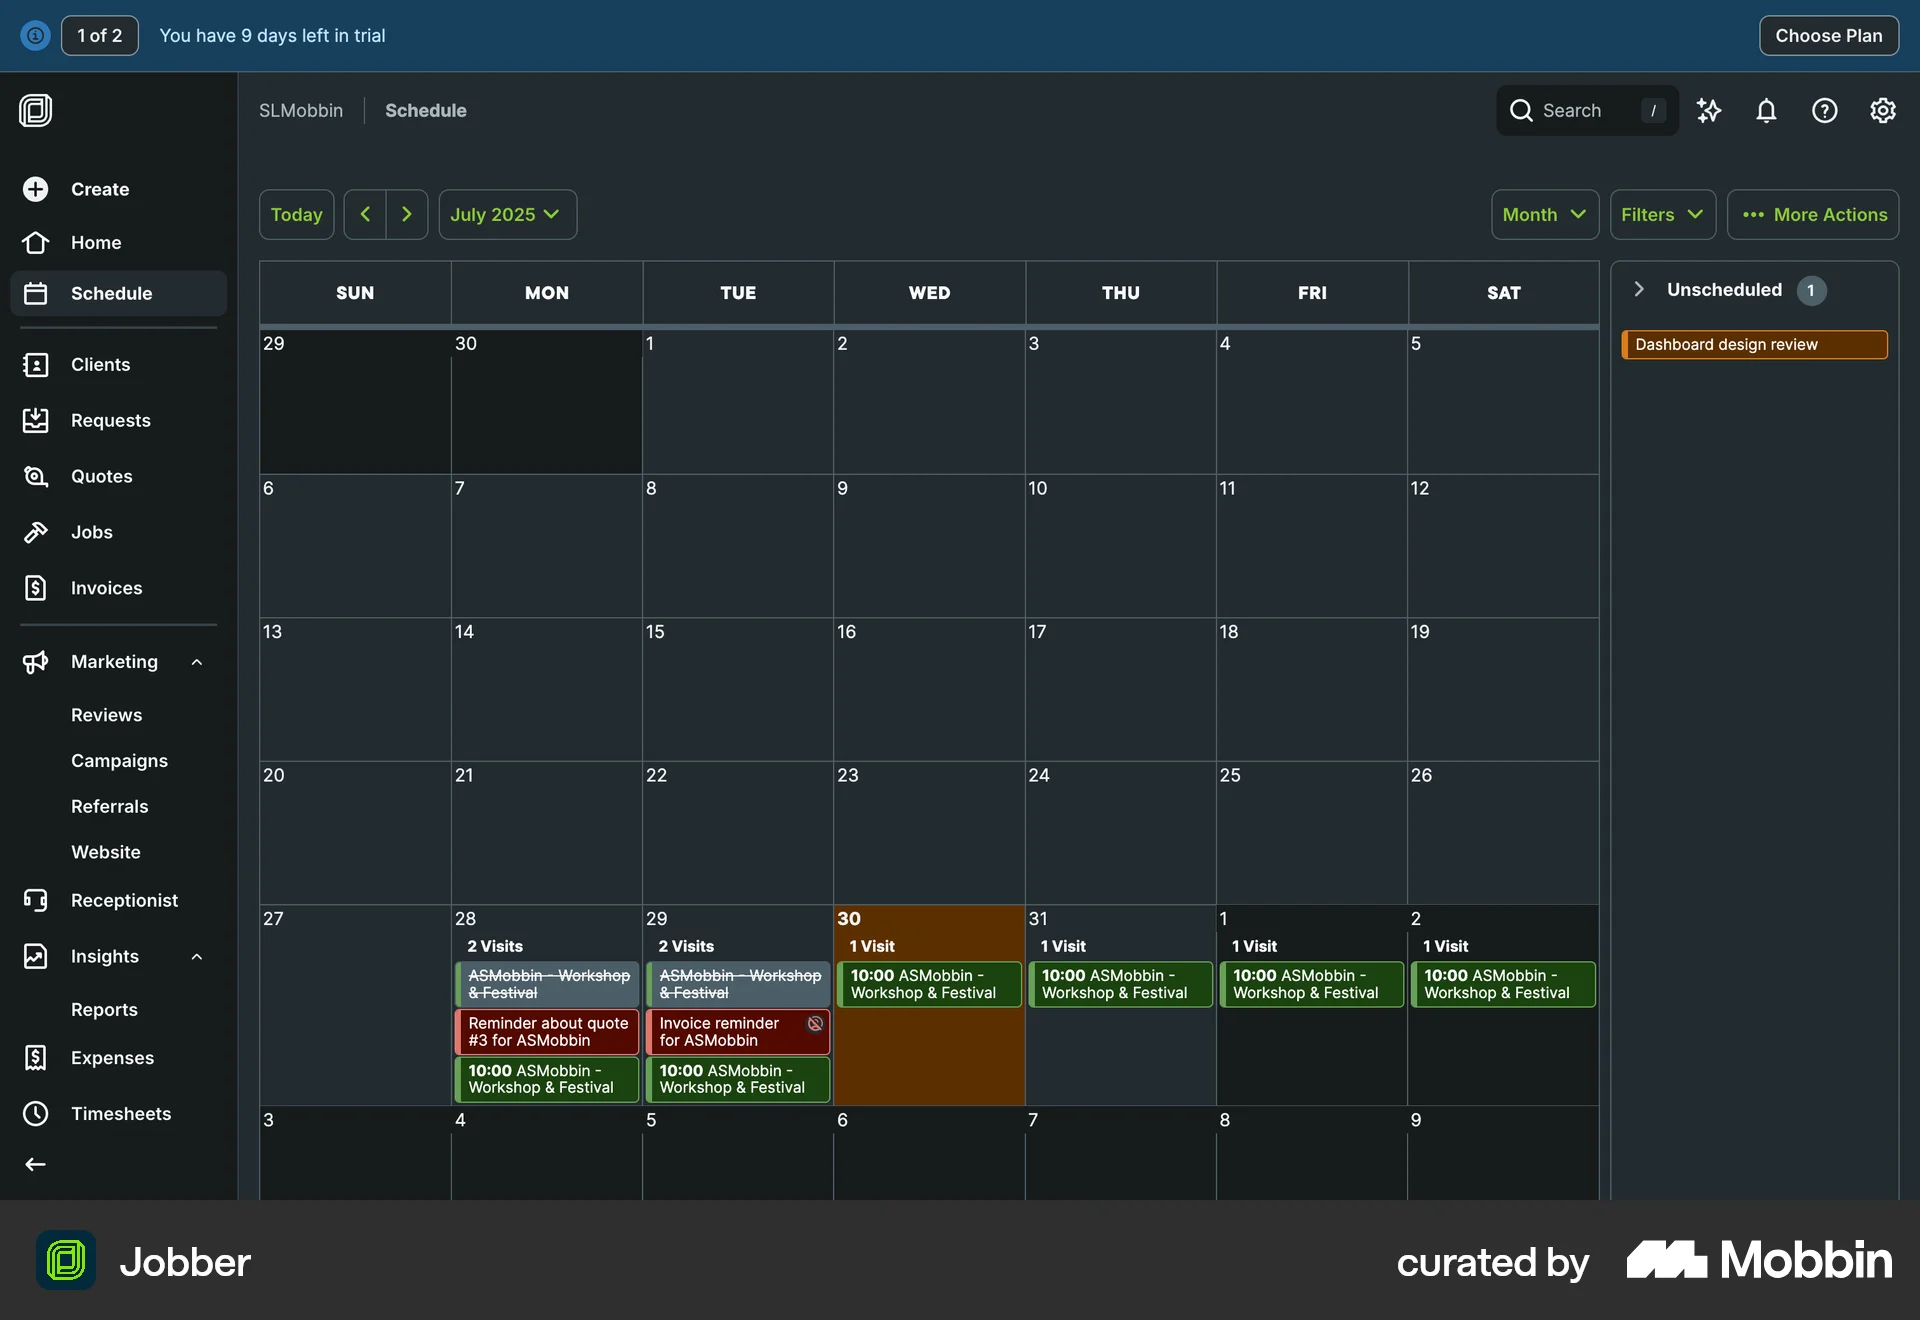Open the Filters dropdown

coord(1660,214)
